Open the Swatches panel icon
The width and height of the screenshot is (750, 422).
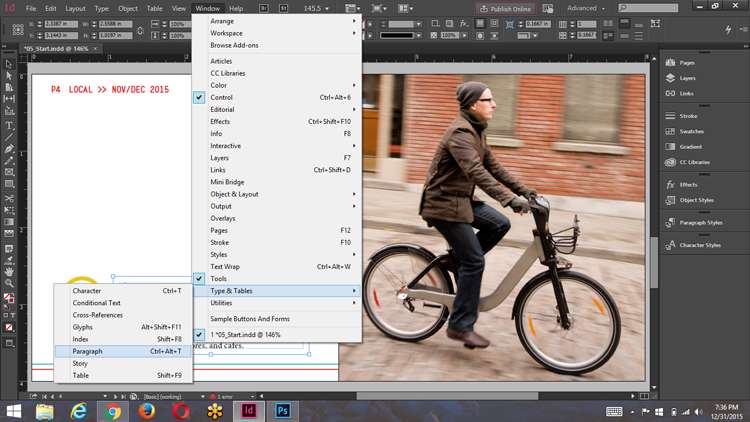click(685, 131)
